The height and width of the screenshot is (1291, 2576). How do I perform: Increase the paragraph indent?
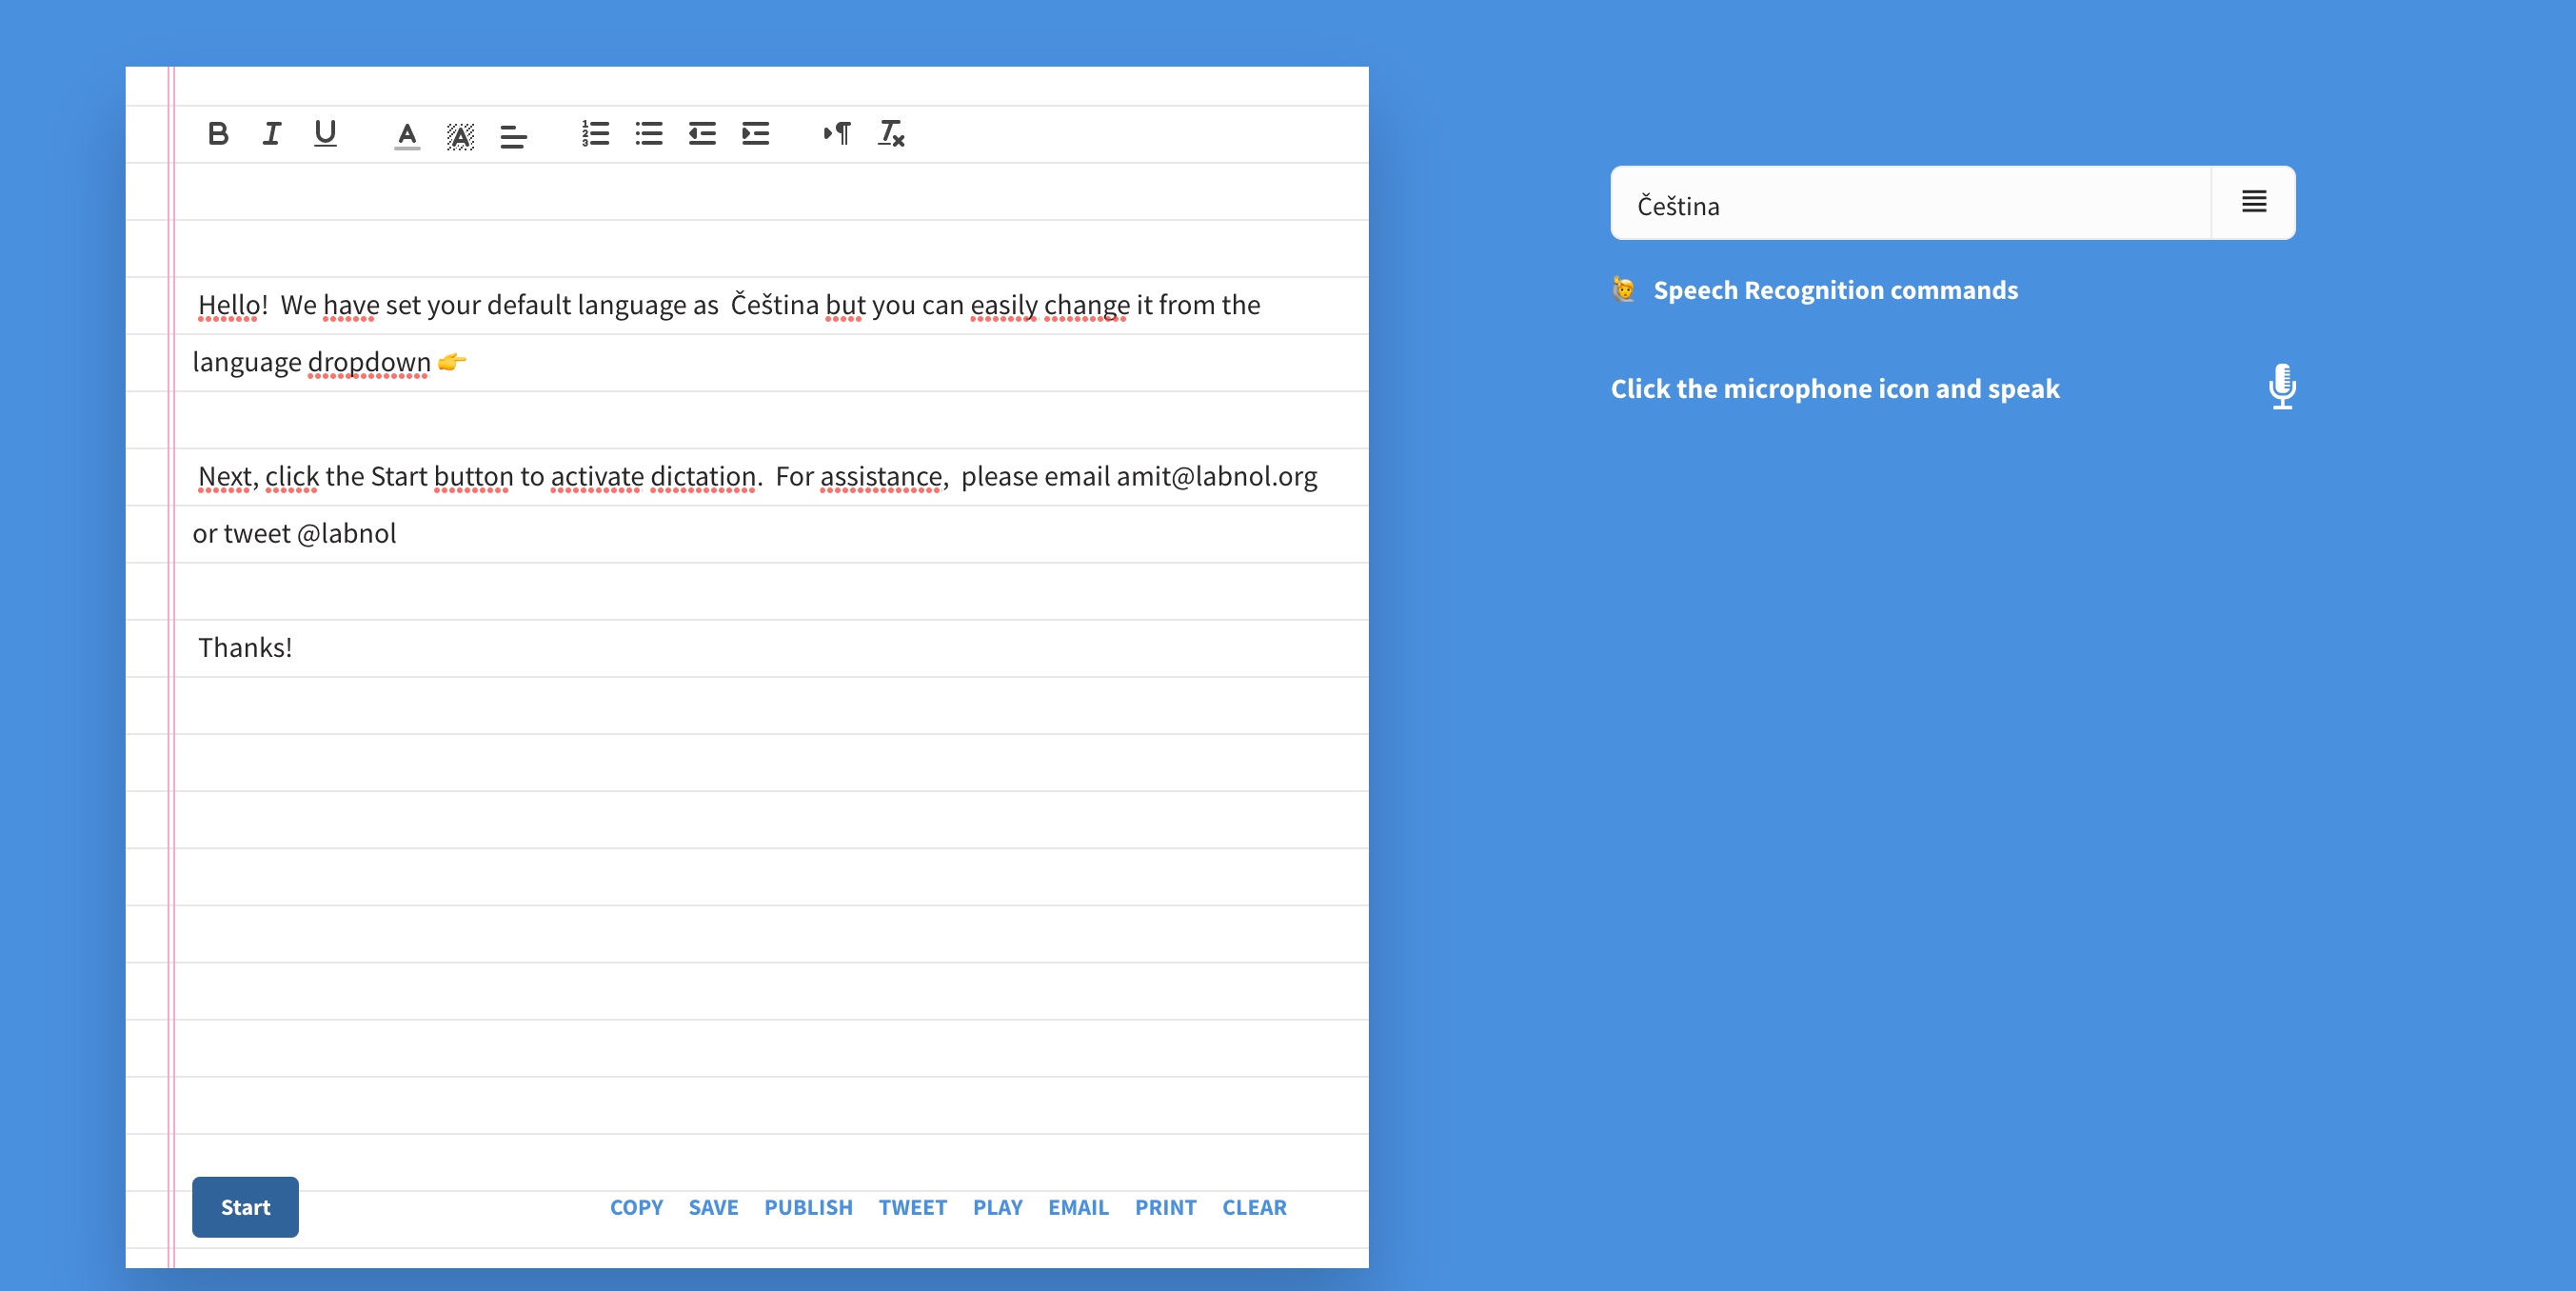click(755, 133)
